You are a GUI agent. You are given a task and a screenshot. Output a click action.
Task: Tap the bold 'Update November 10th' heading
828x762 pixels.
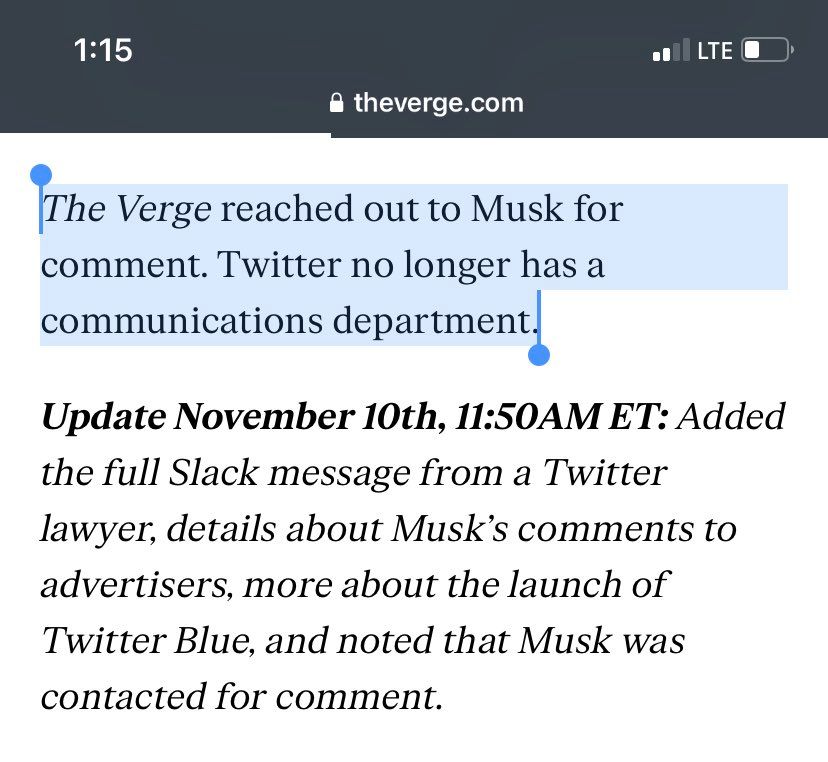(x=240, y=417)
